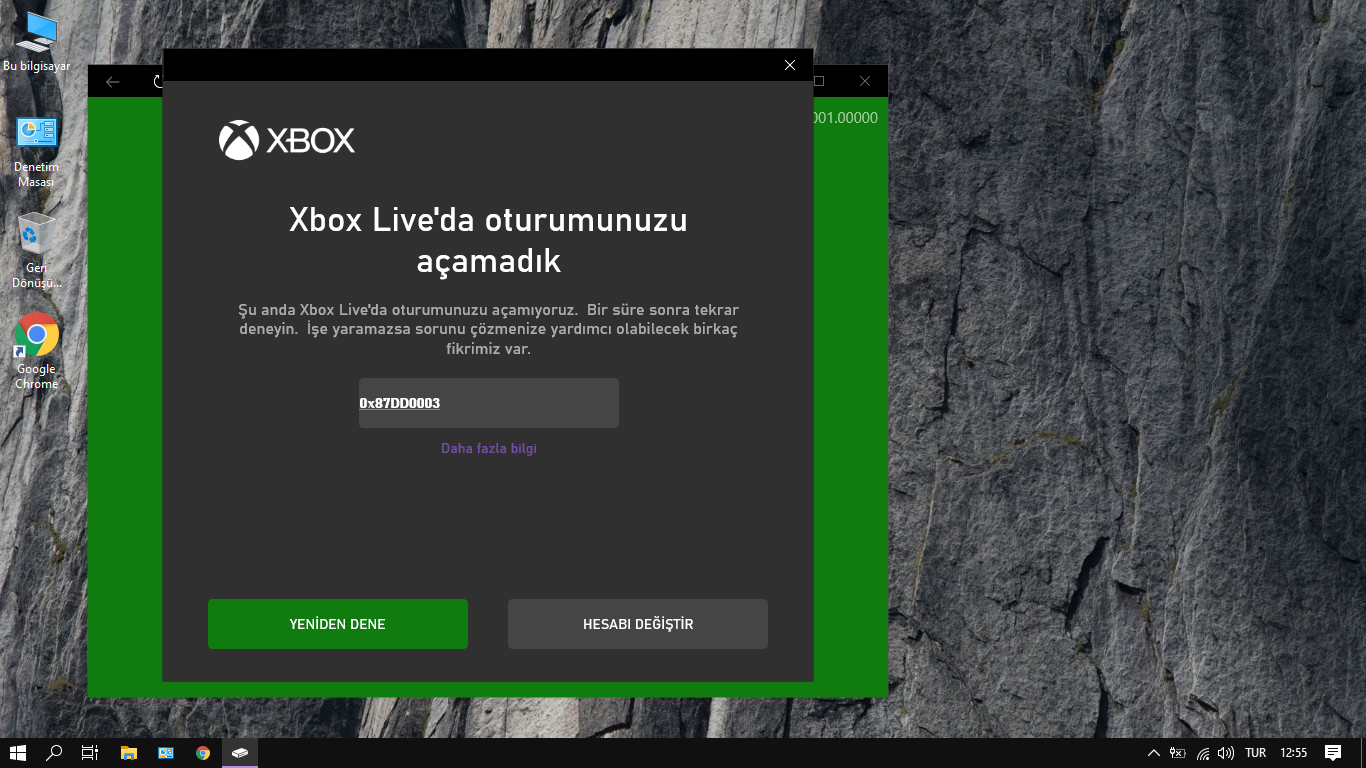The width and height of the screenshot is (1366, 768).
Task: Click the error code 0x87DD0003
Action: [x=400, y=403]
